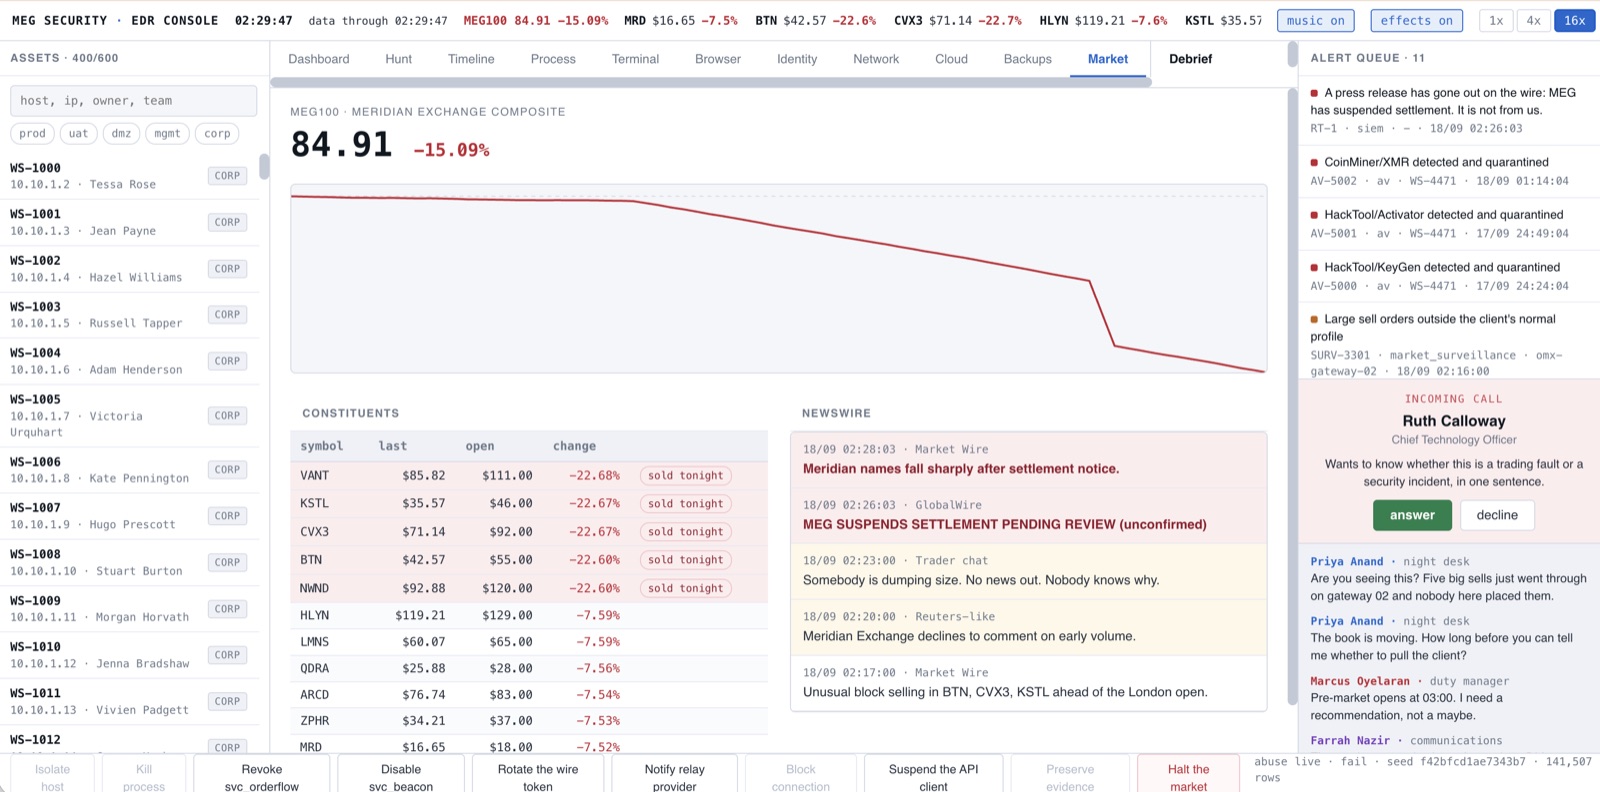Open the Debrief tab
This screenshot has width=1600, height=792.
1190,59
